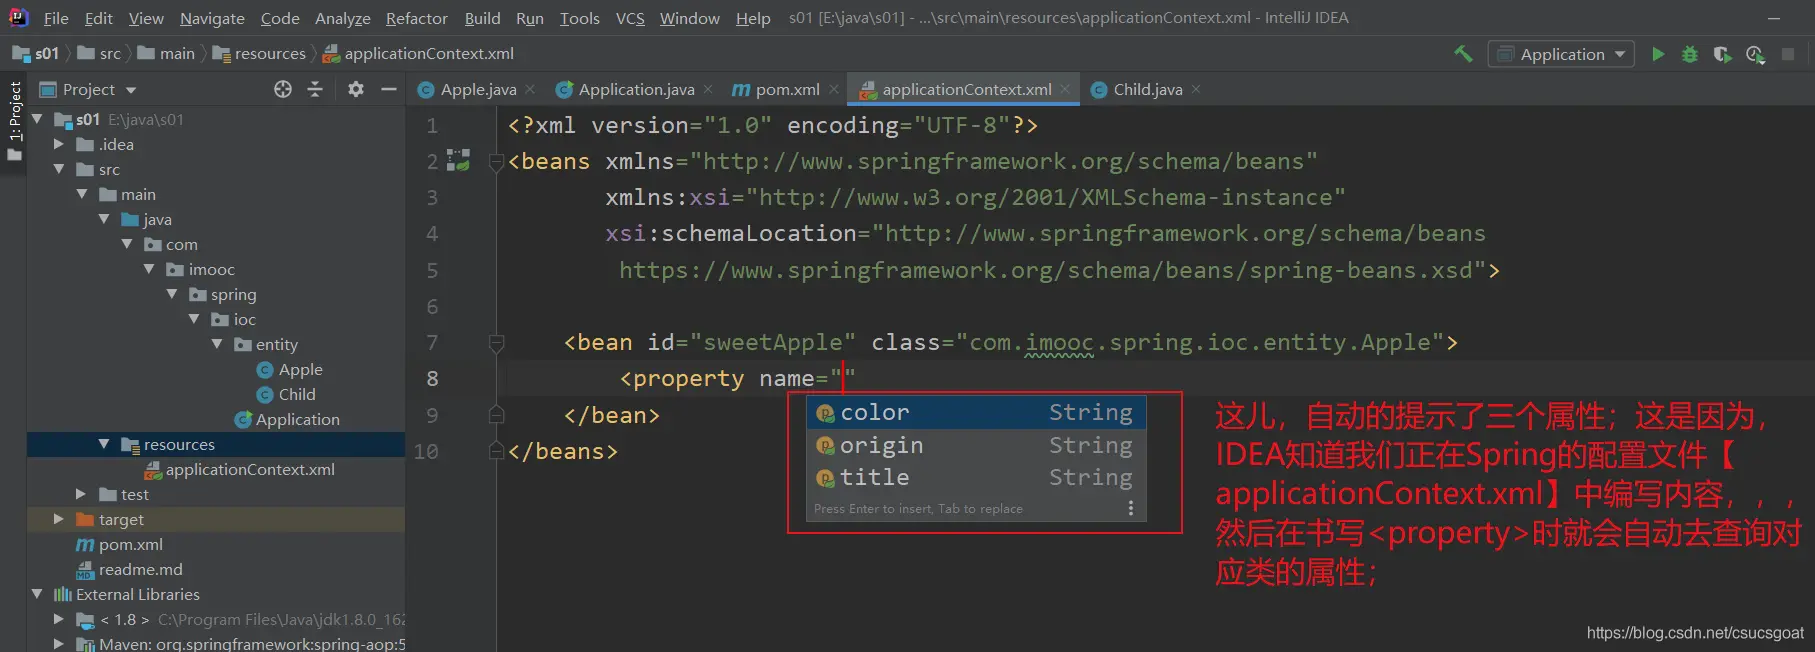Collapse the External Libraries node
The image size is (1815, 652).
(x=37, y=594)
